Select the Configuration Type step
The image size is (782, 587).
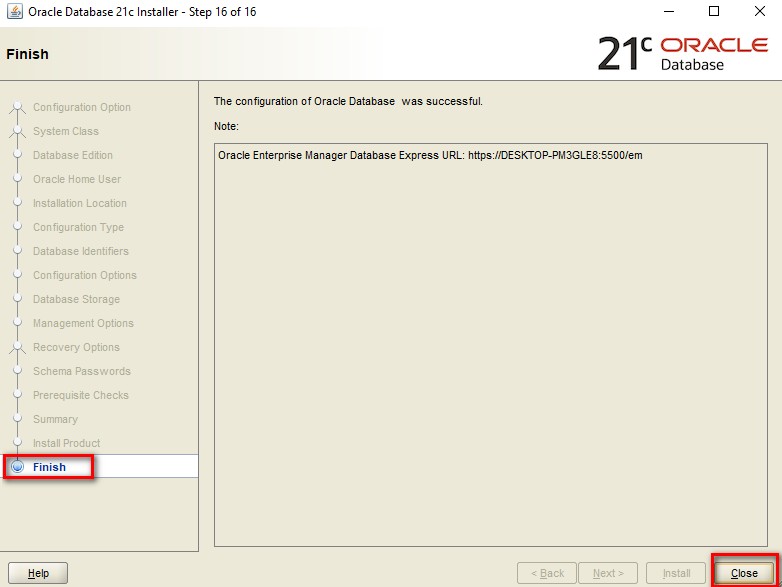(x=78, y=227)
